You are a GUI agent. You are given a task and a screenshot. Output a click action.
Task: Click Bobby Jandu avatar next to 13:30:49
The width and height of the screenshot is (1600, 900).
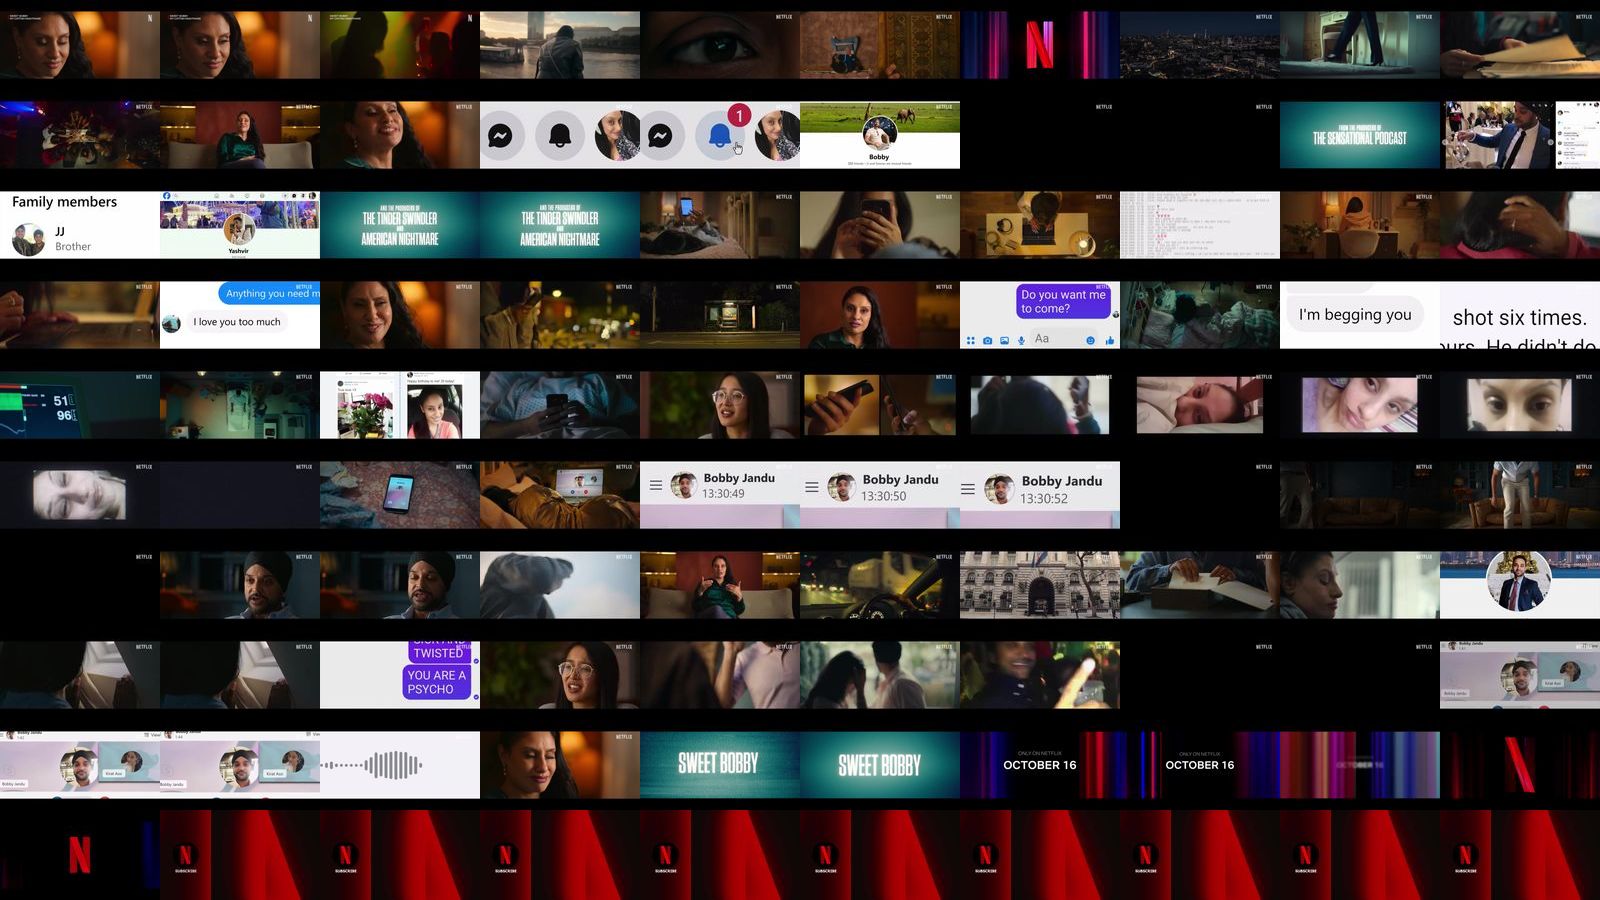684,485
